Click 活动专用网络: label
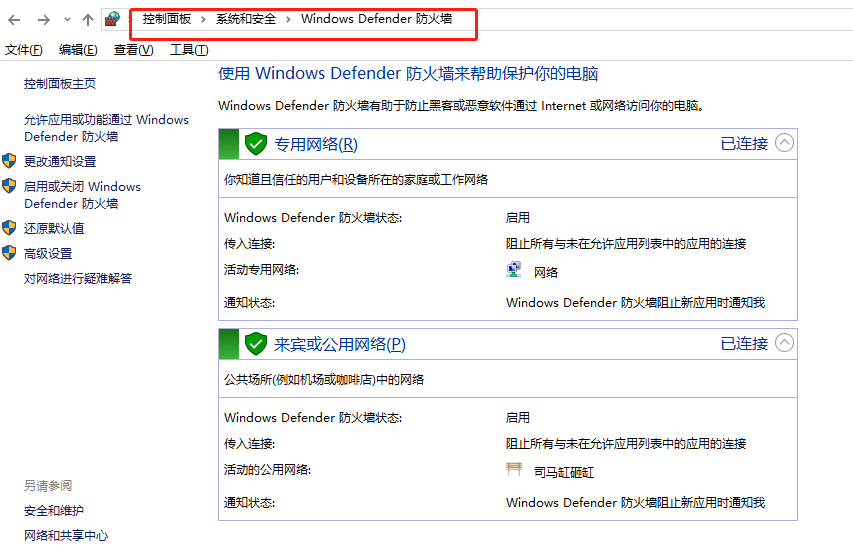Screen dimensions: 853x559 pyautogui.click(x=261, y=270)
